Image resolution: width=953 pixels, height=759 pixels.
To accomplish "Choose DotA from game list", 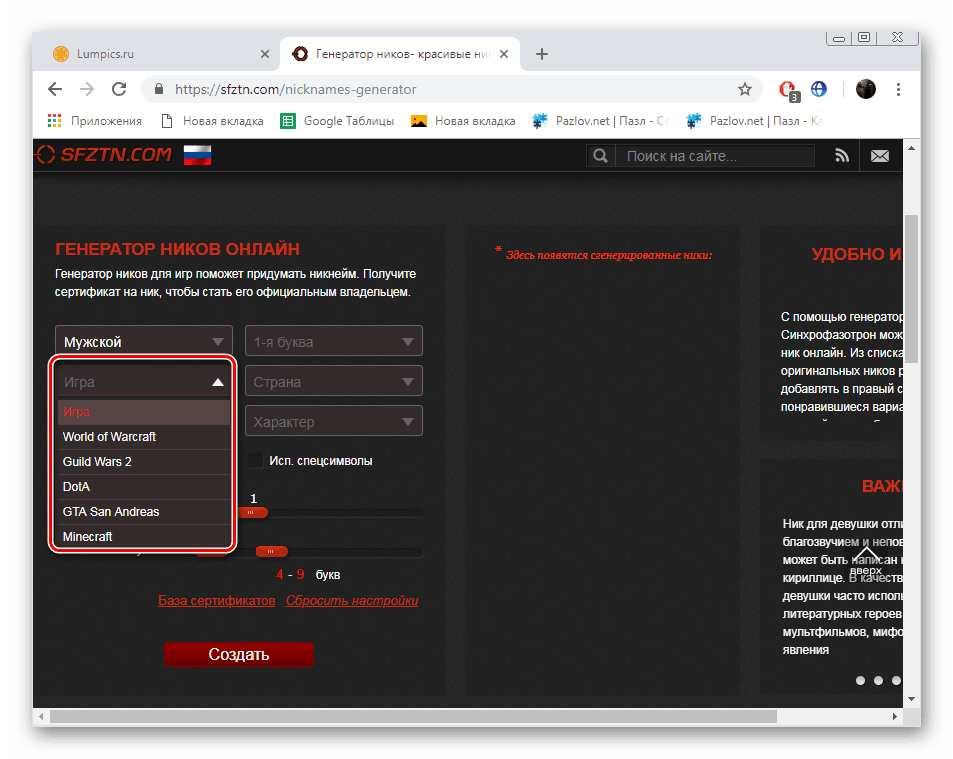I will (144, 486).
